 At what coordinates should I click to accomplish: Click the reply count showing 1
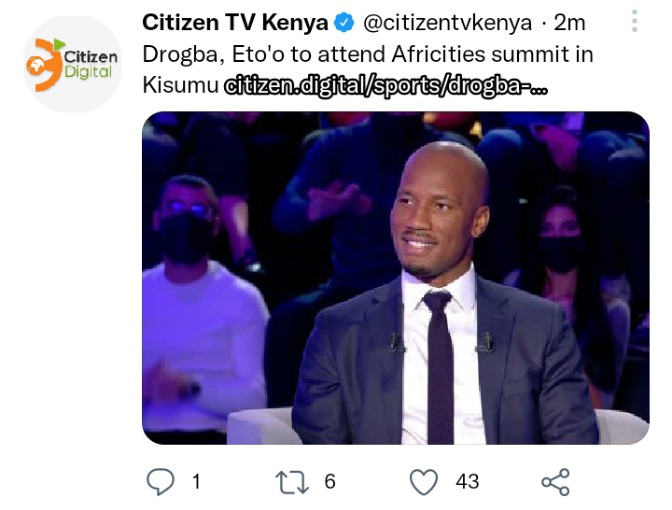[196, 482]
